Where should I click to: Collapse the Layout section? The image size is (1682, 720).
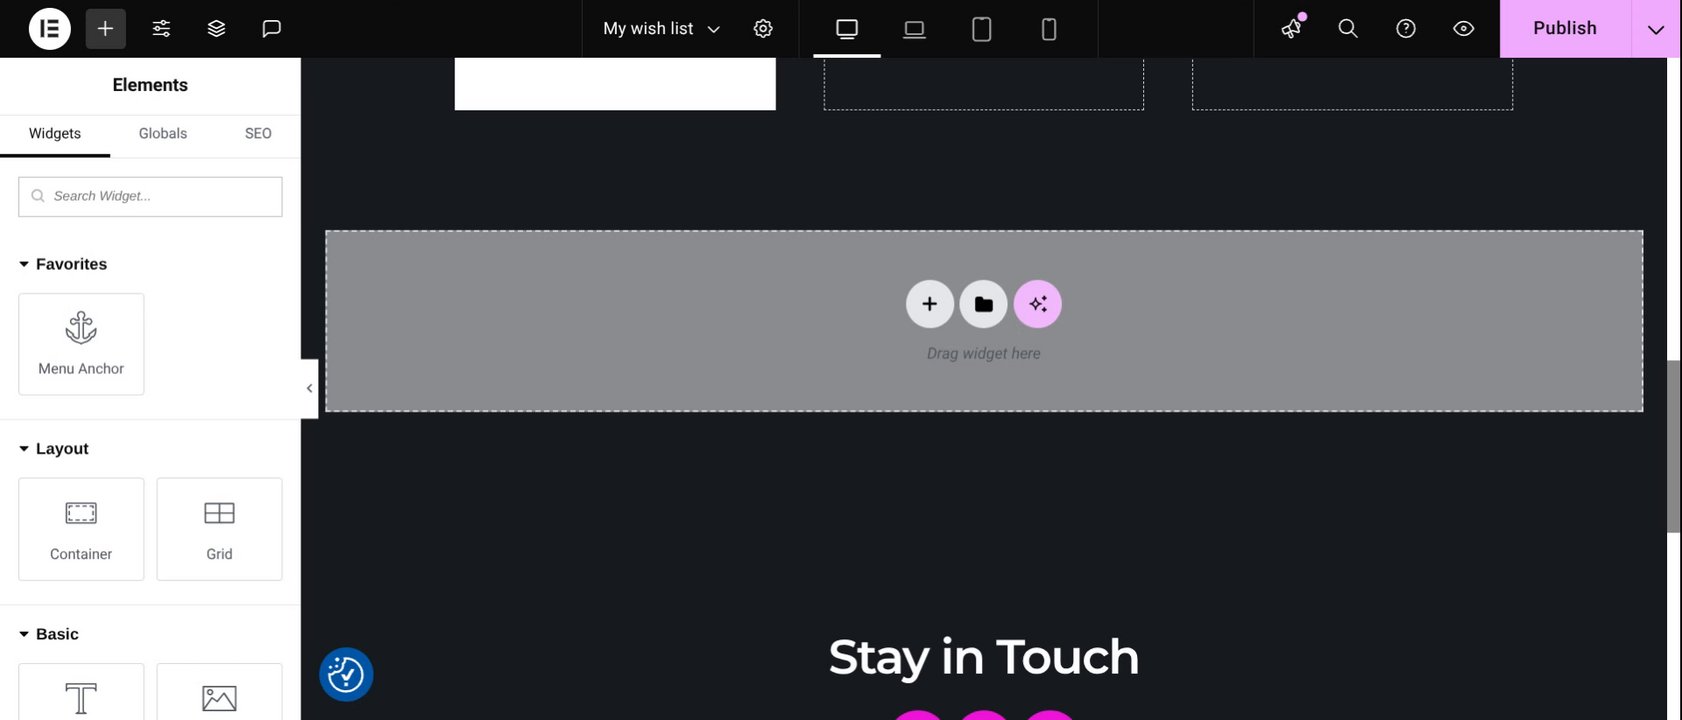click(54, 449)
